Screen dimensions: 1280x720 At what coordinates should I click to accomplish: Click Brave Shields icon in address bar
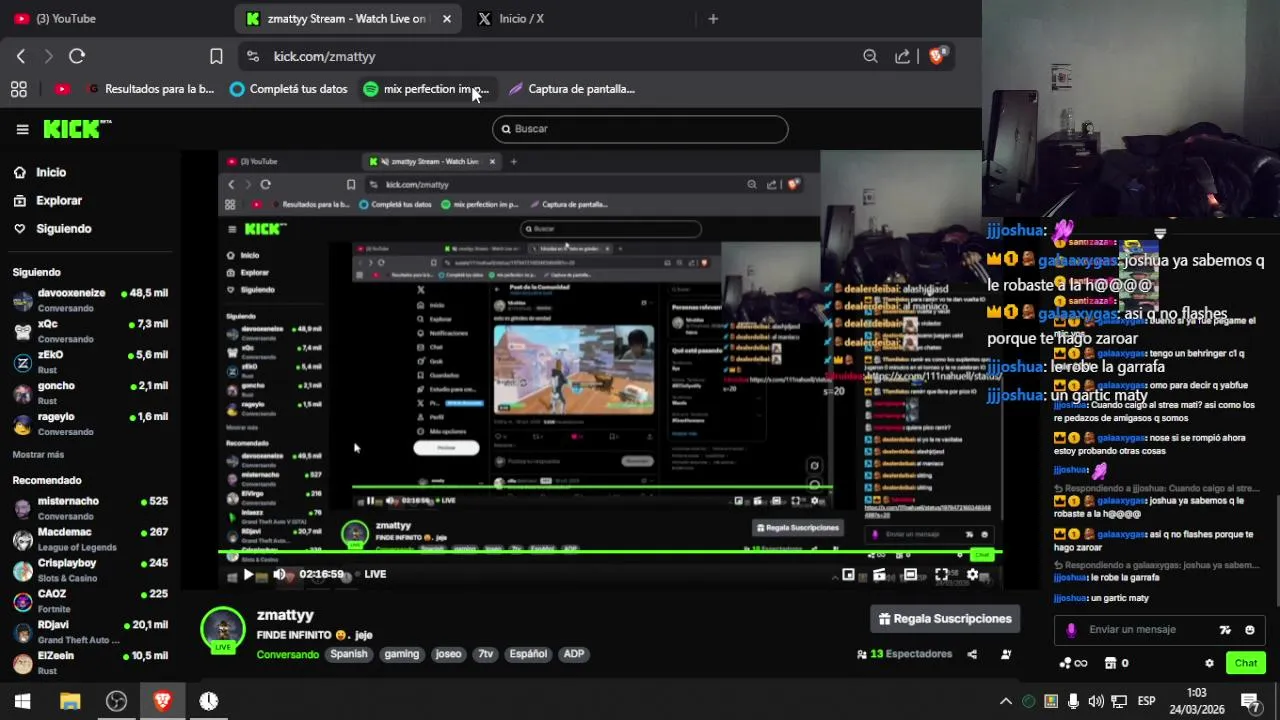coord(937,56)
